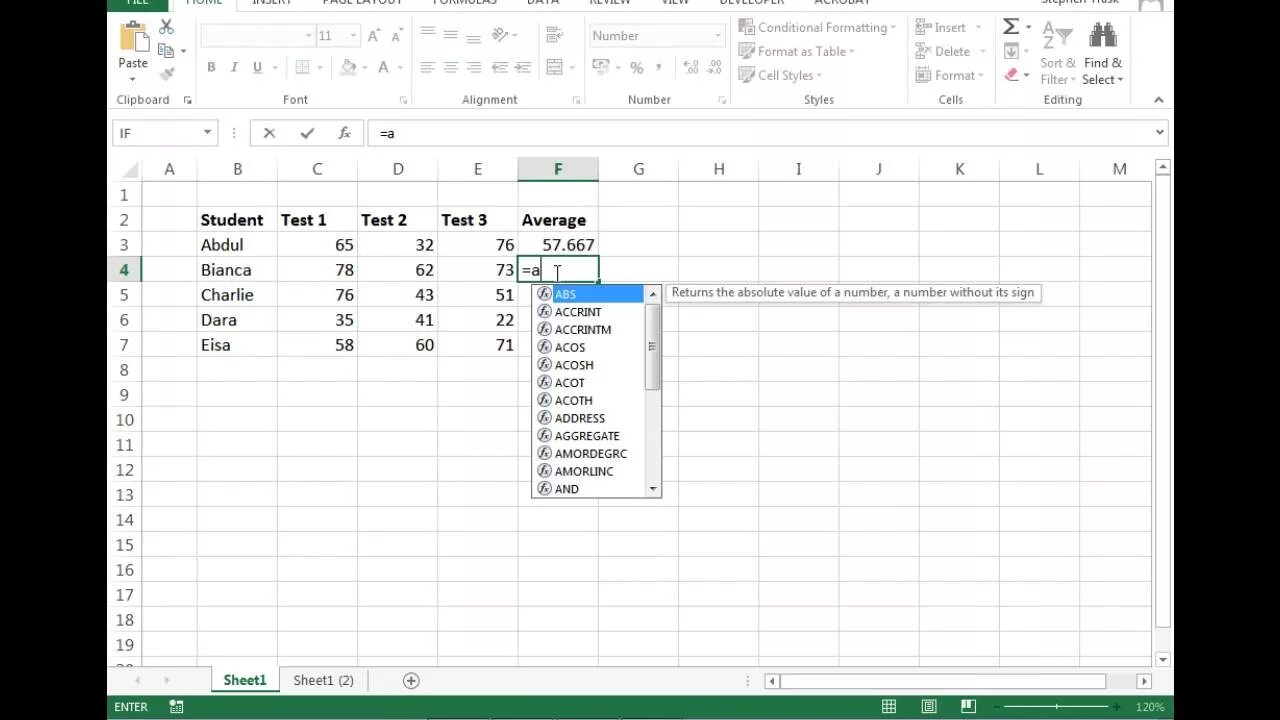Viewport: 1280px width, 720px height.
Task: Click the Copy icon in Clipboard group
Action: click(166, 50)
